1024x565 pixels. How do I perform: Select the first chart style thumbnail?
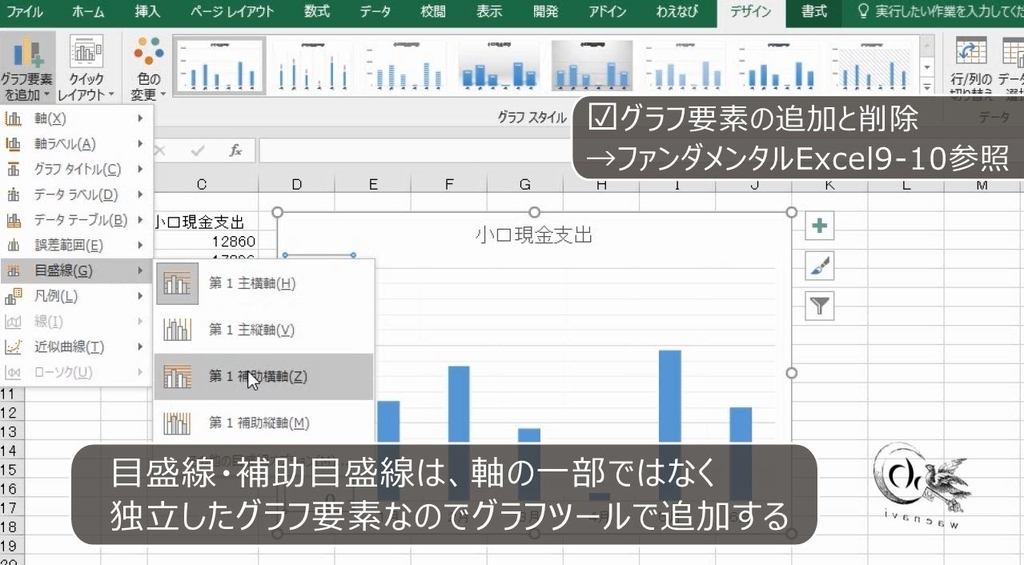click(x=220, y=66)
